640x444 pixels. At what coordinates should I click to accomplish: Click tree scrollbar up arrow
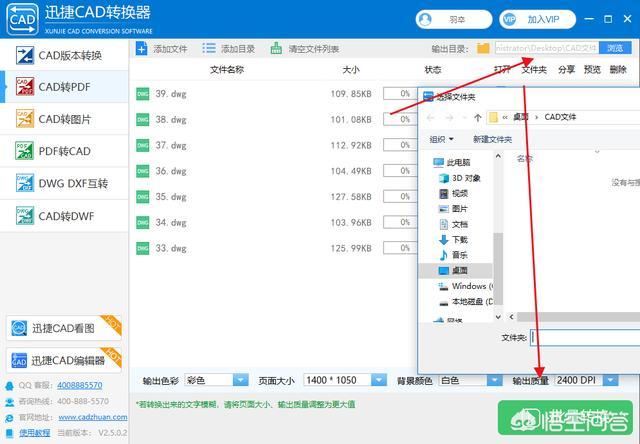pos(498,156)
